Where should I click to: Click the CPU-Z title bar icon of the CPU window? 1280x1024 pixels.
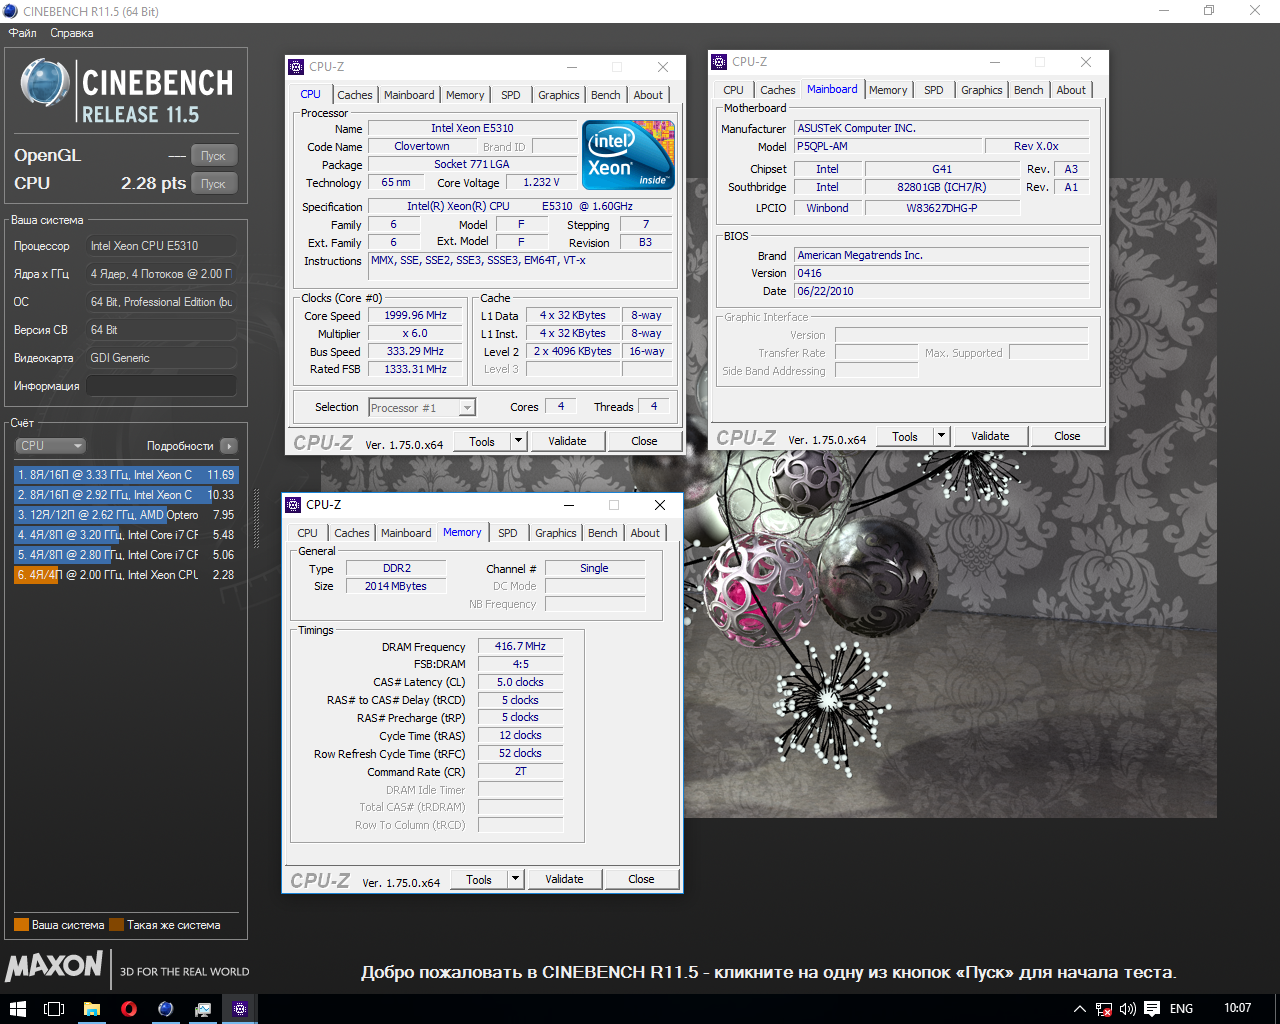pos(296,67)
